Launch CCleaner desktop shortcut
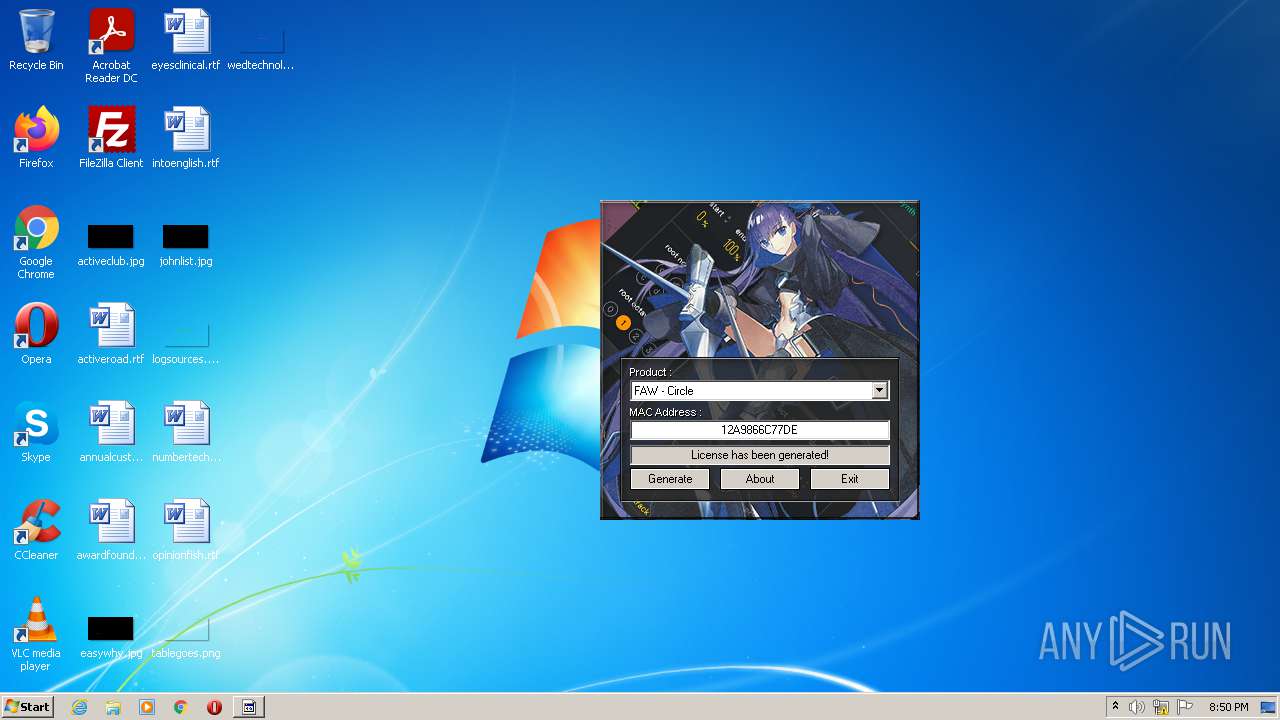Screen dimensions: 1280x720 36,530
